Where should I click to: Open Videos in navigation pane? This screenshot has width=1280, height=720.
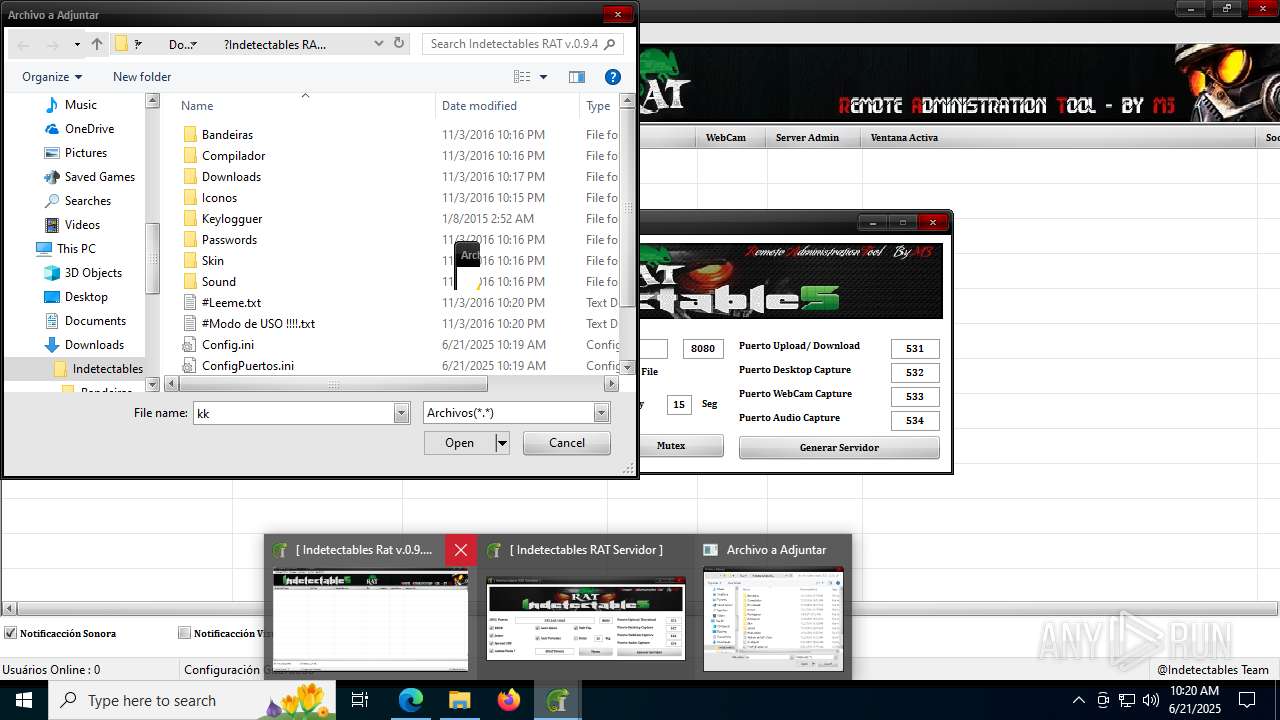[x=82, y=224]
